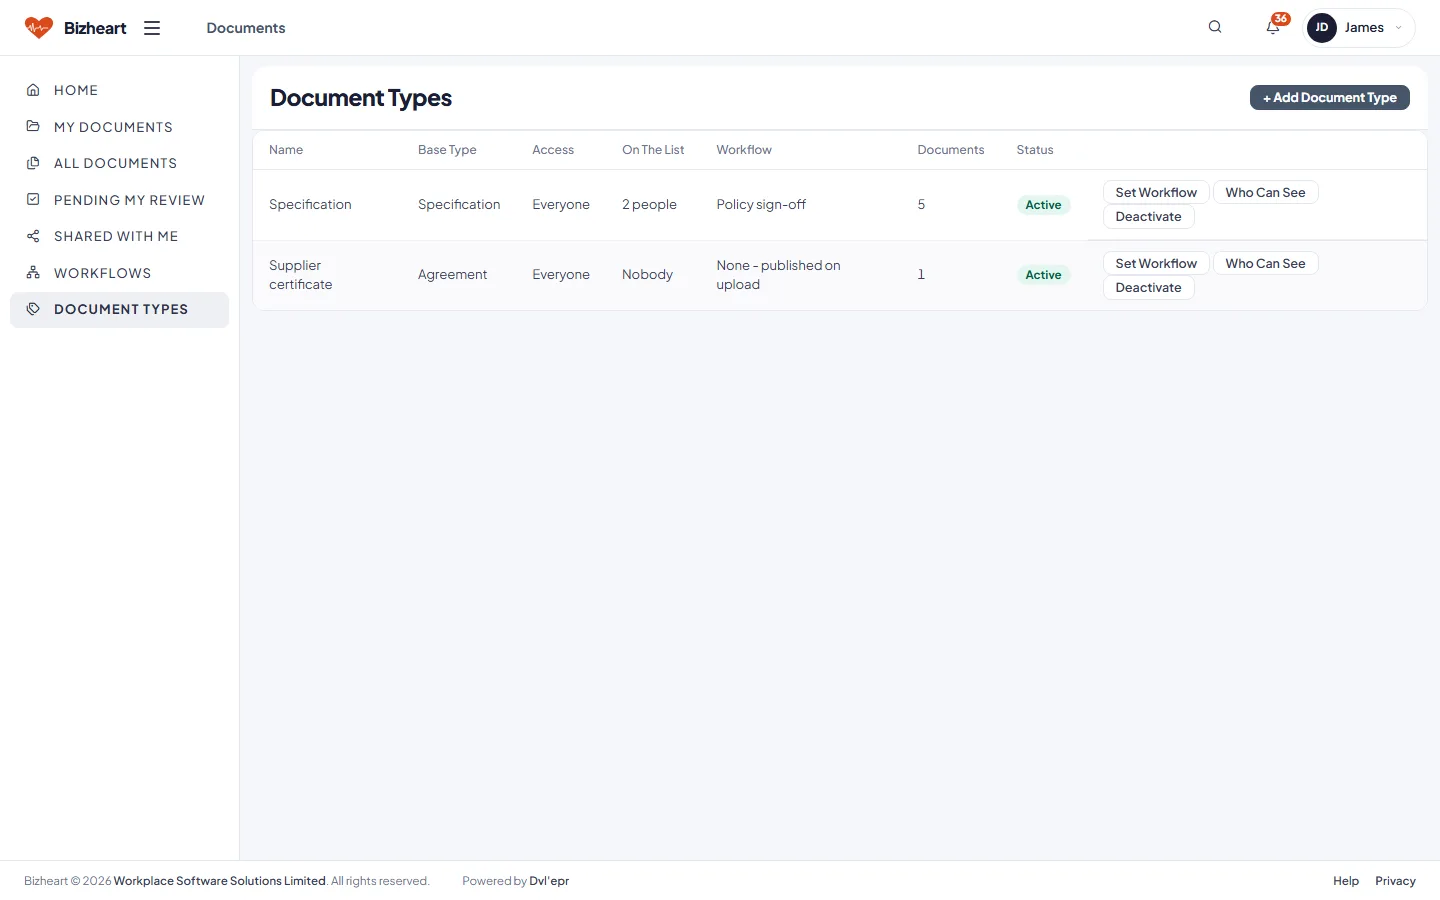The width and height of the screenshot is (1440, 900).
Task: Click the 2 people cell
Action: pos(649,204)
